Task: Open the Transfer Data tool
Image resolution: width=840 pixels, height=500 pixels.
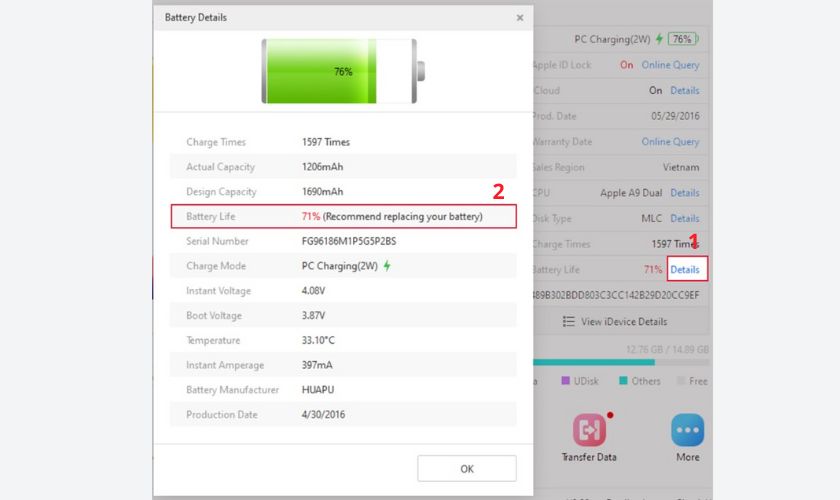Action: (x=589, y=430)
